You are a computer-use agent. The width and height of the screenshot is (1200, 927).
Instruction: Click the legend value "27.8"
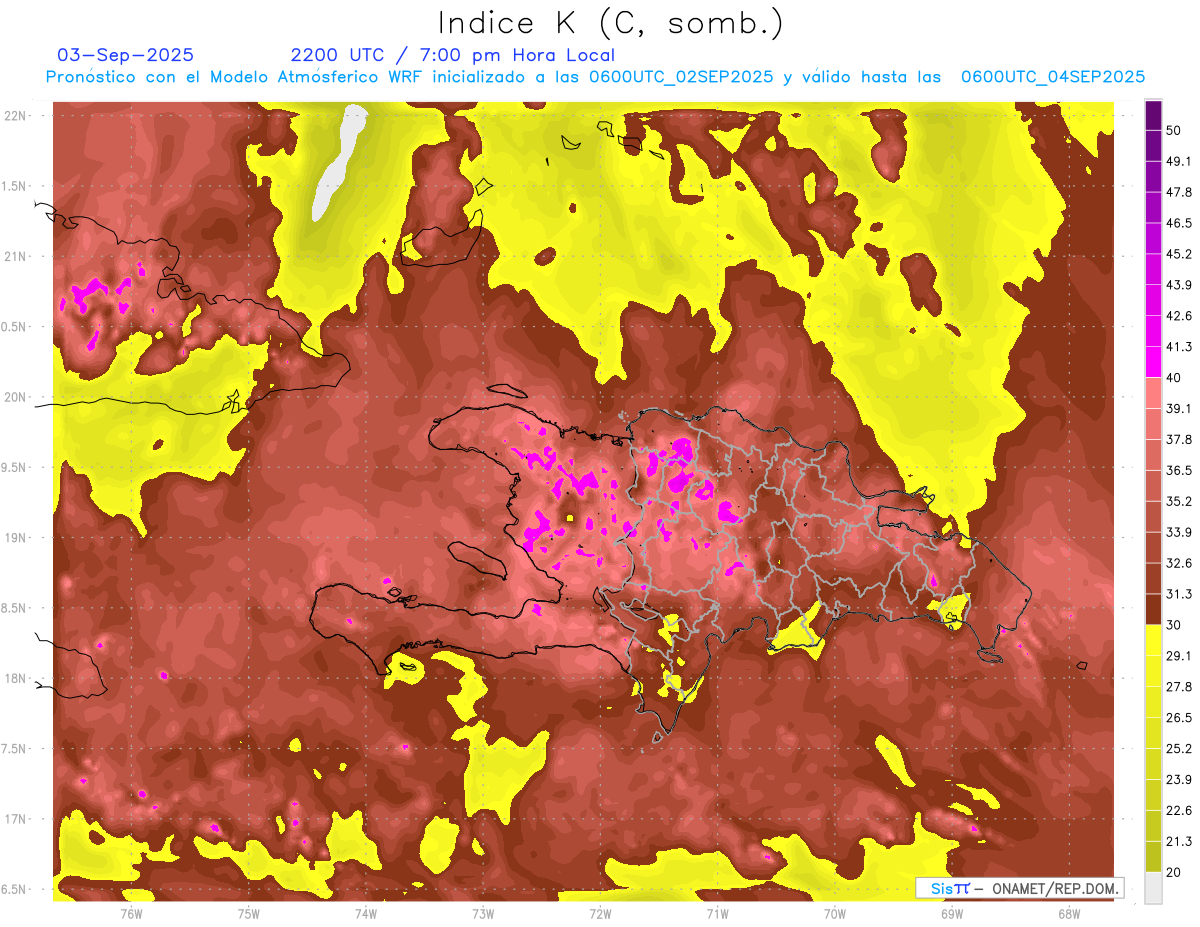click(x=1178, y=686)
